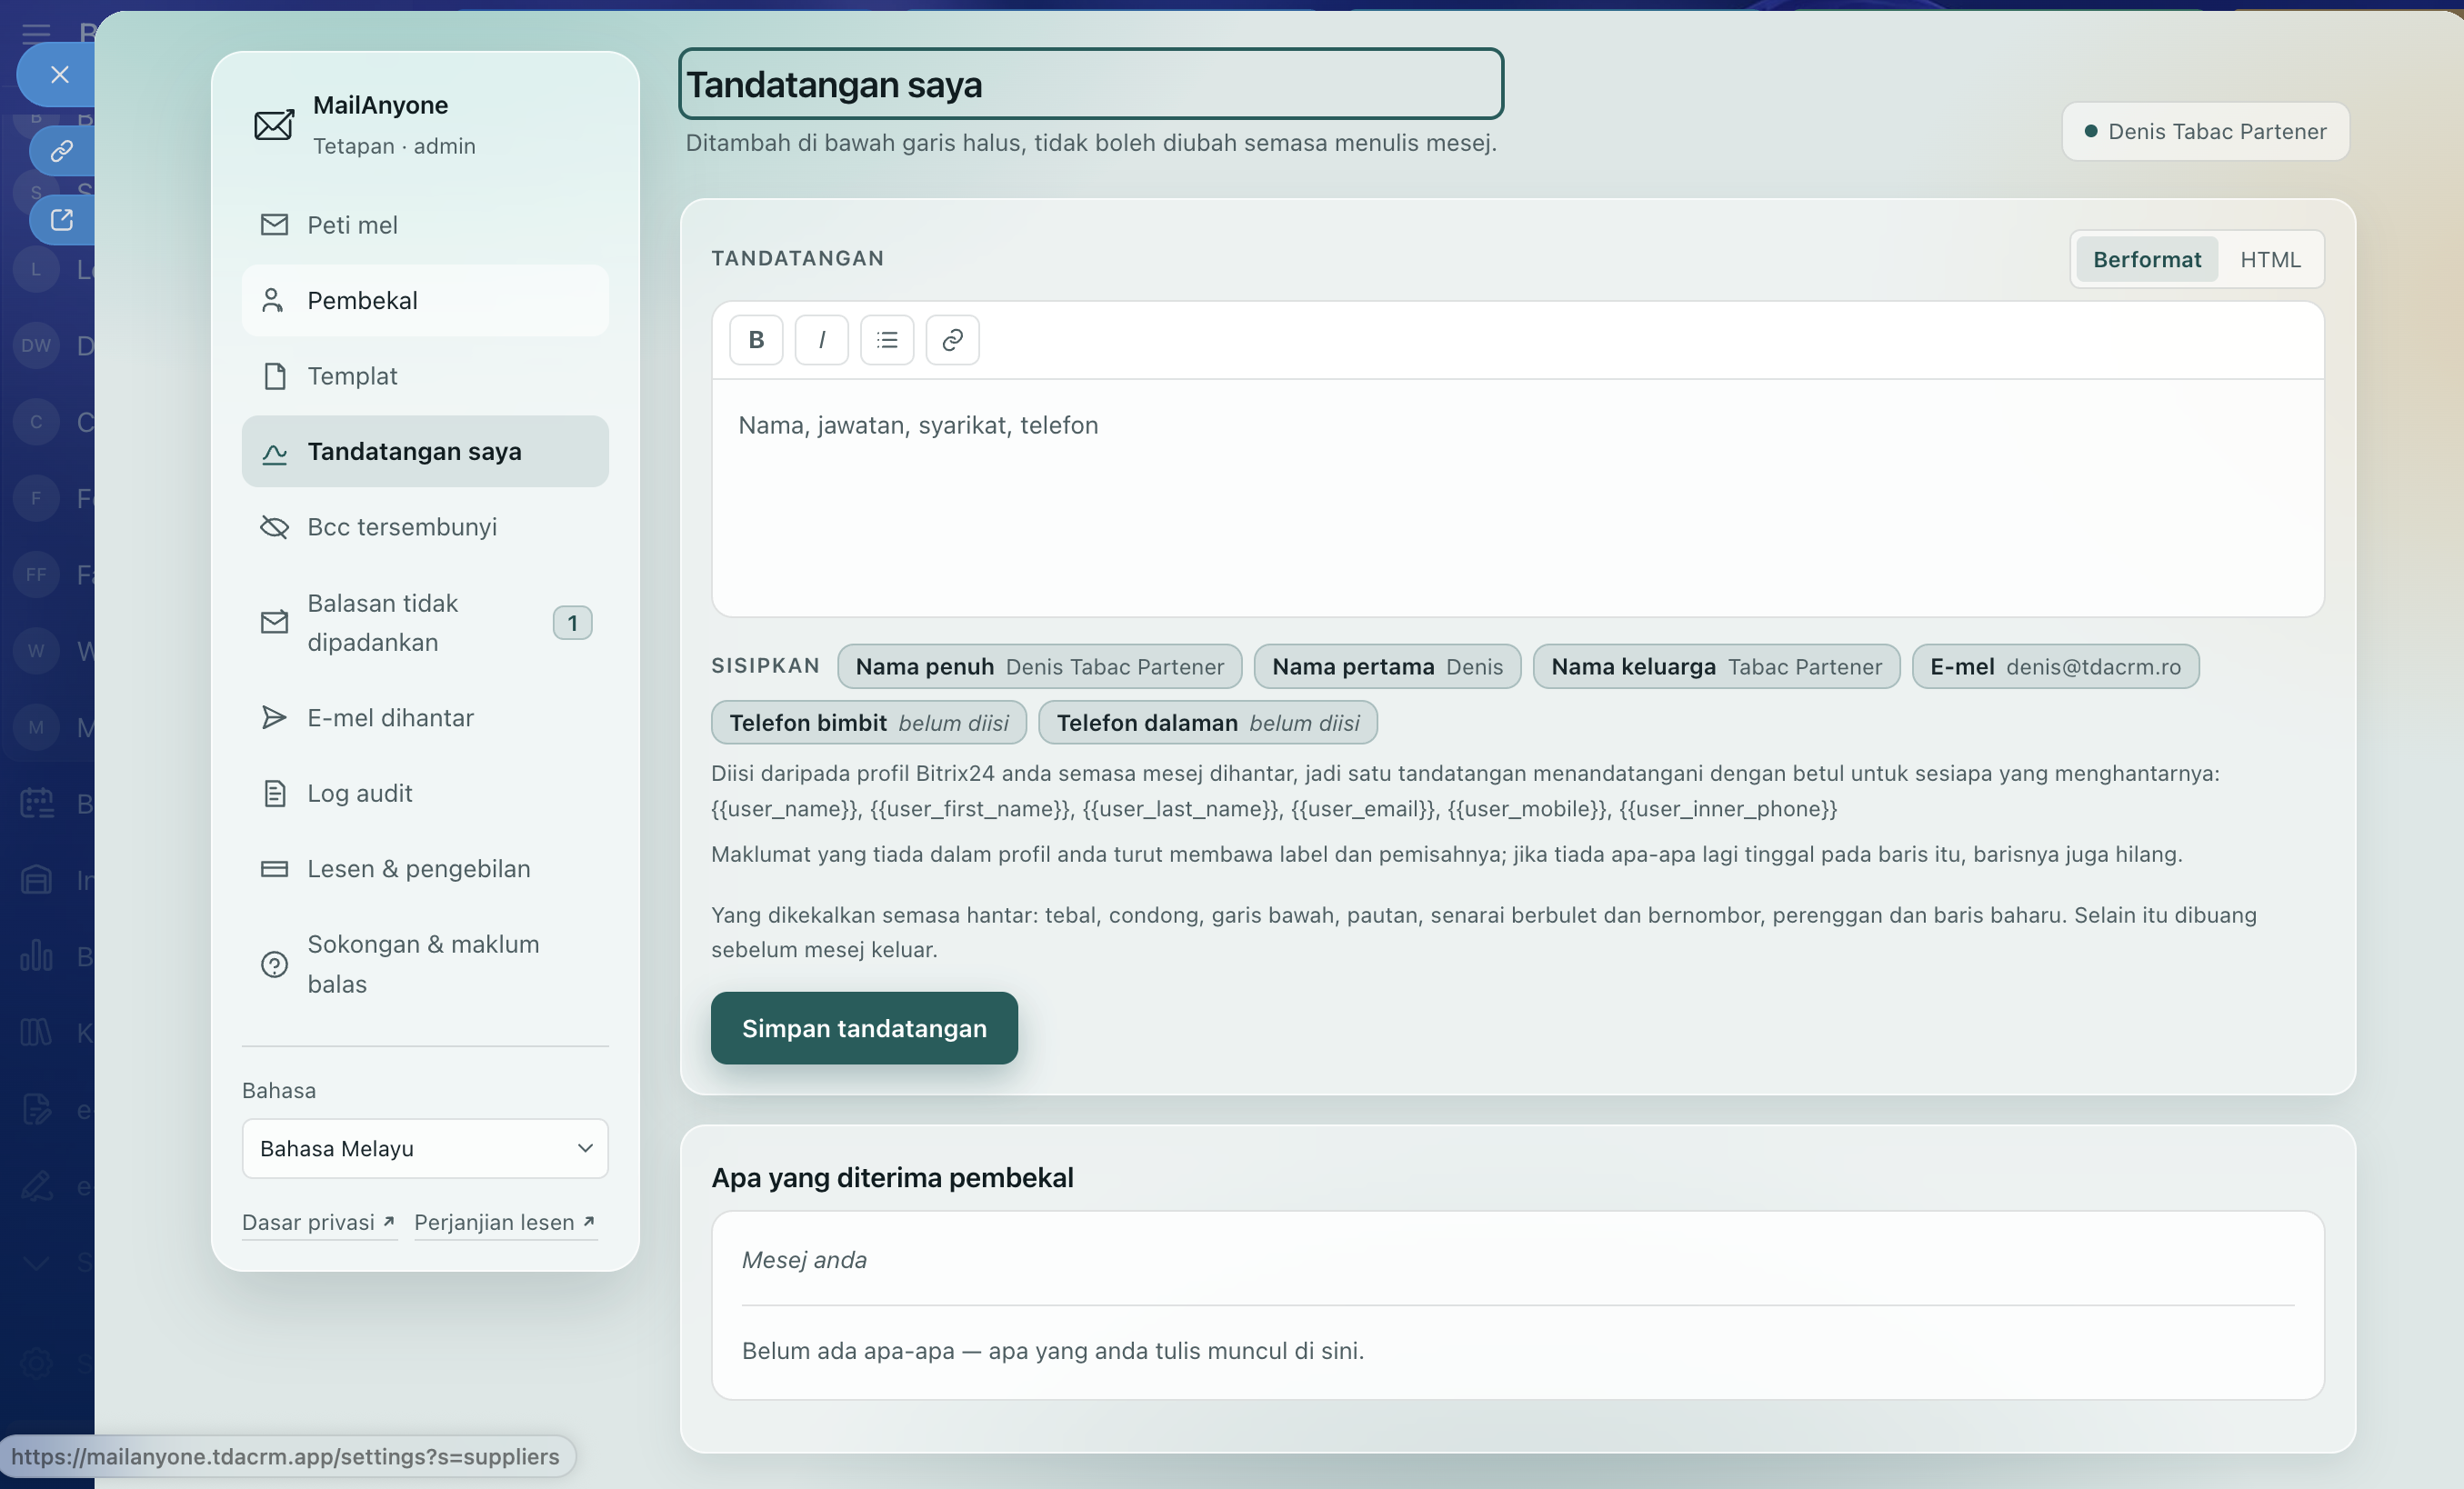Open Peti mel in sidebar
The image size is (2464, 1489).
point(425,225)
